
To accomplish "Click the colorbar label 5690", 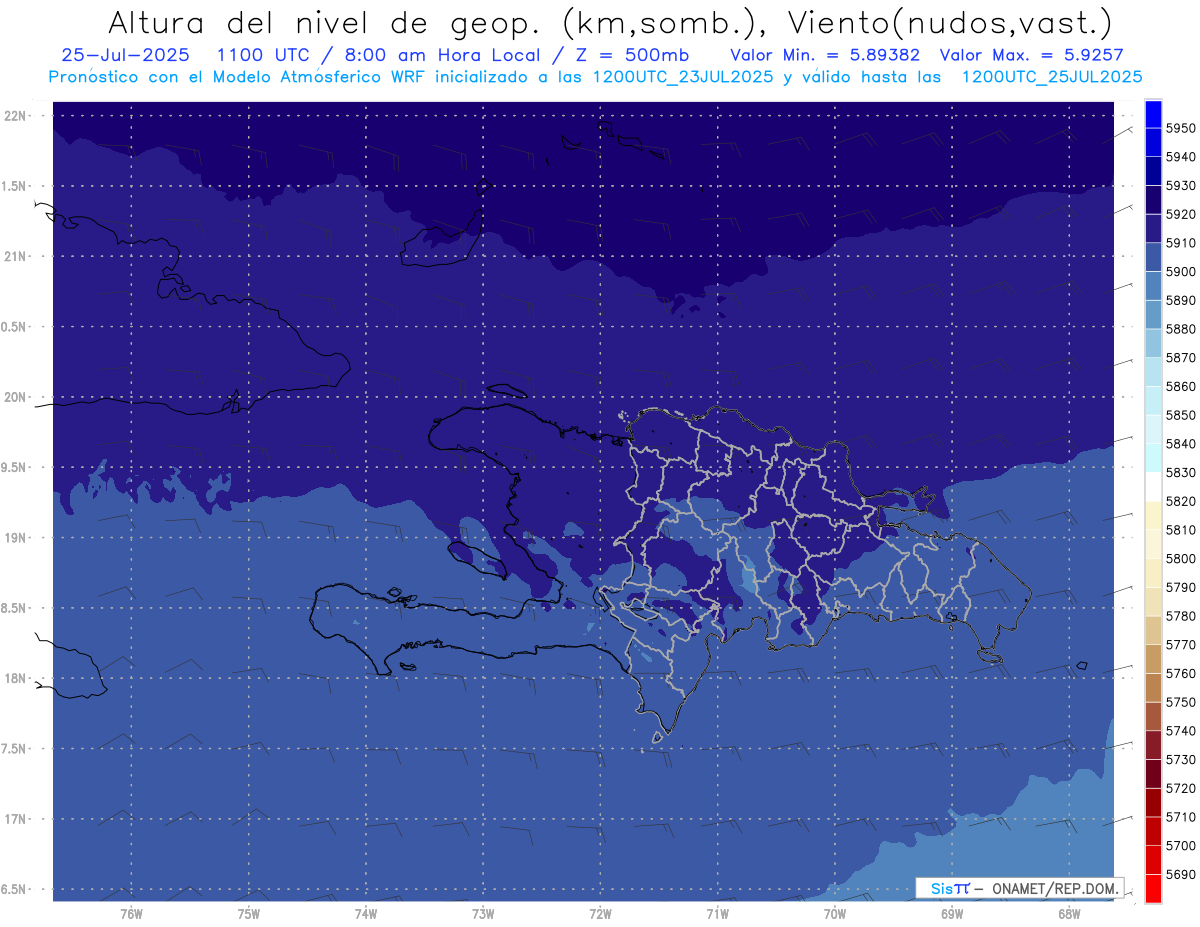I will pyautogui.click(x=1180, y=875).
